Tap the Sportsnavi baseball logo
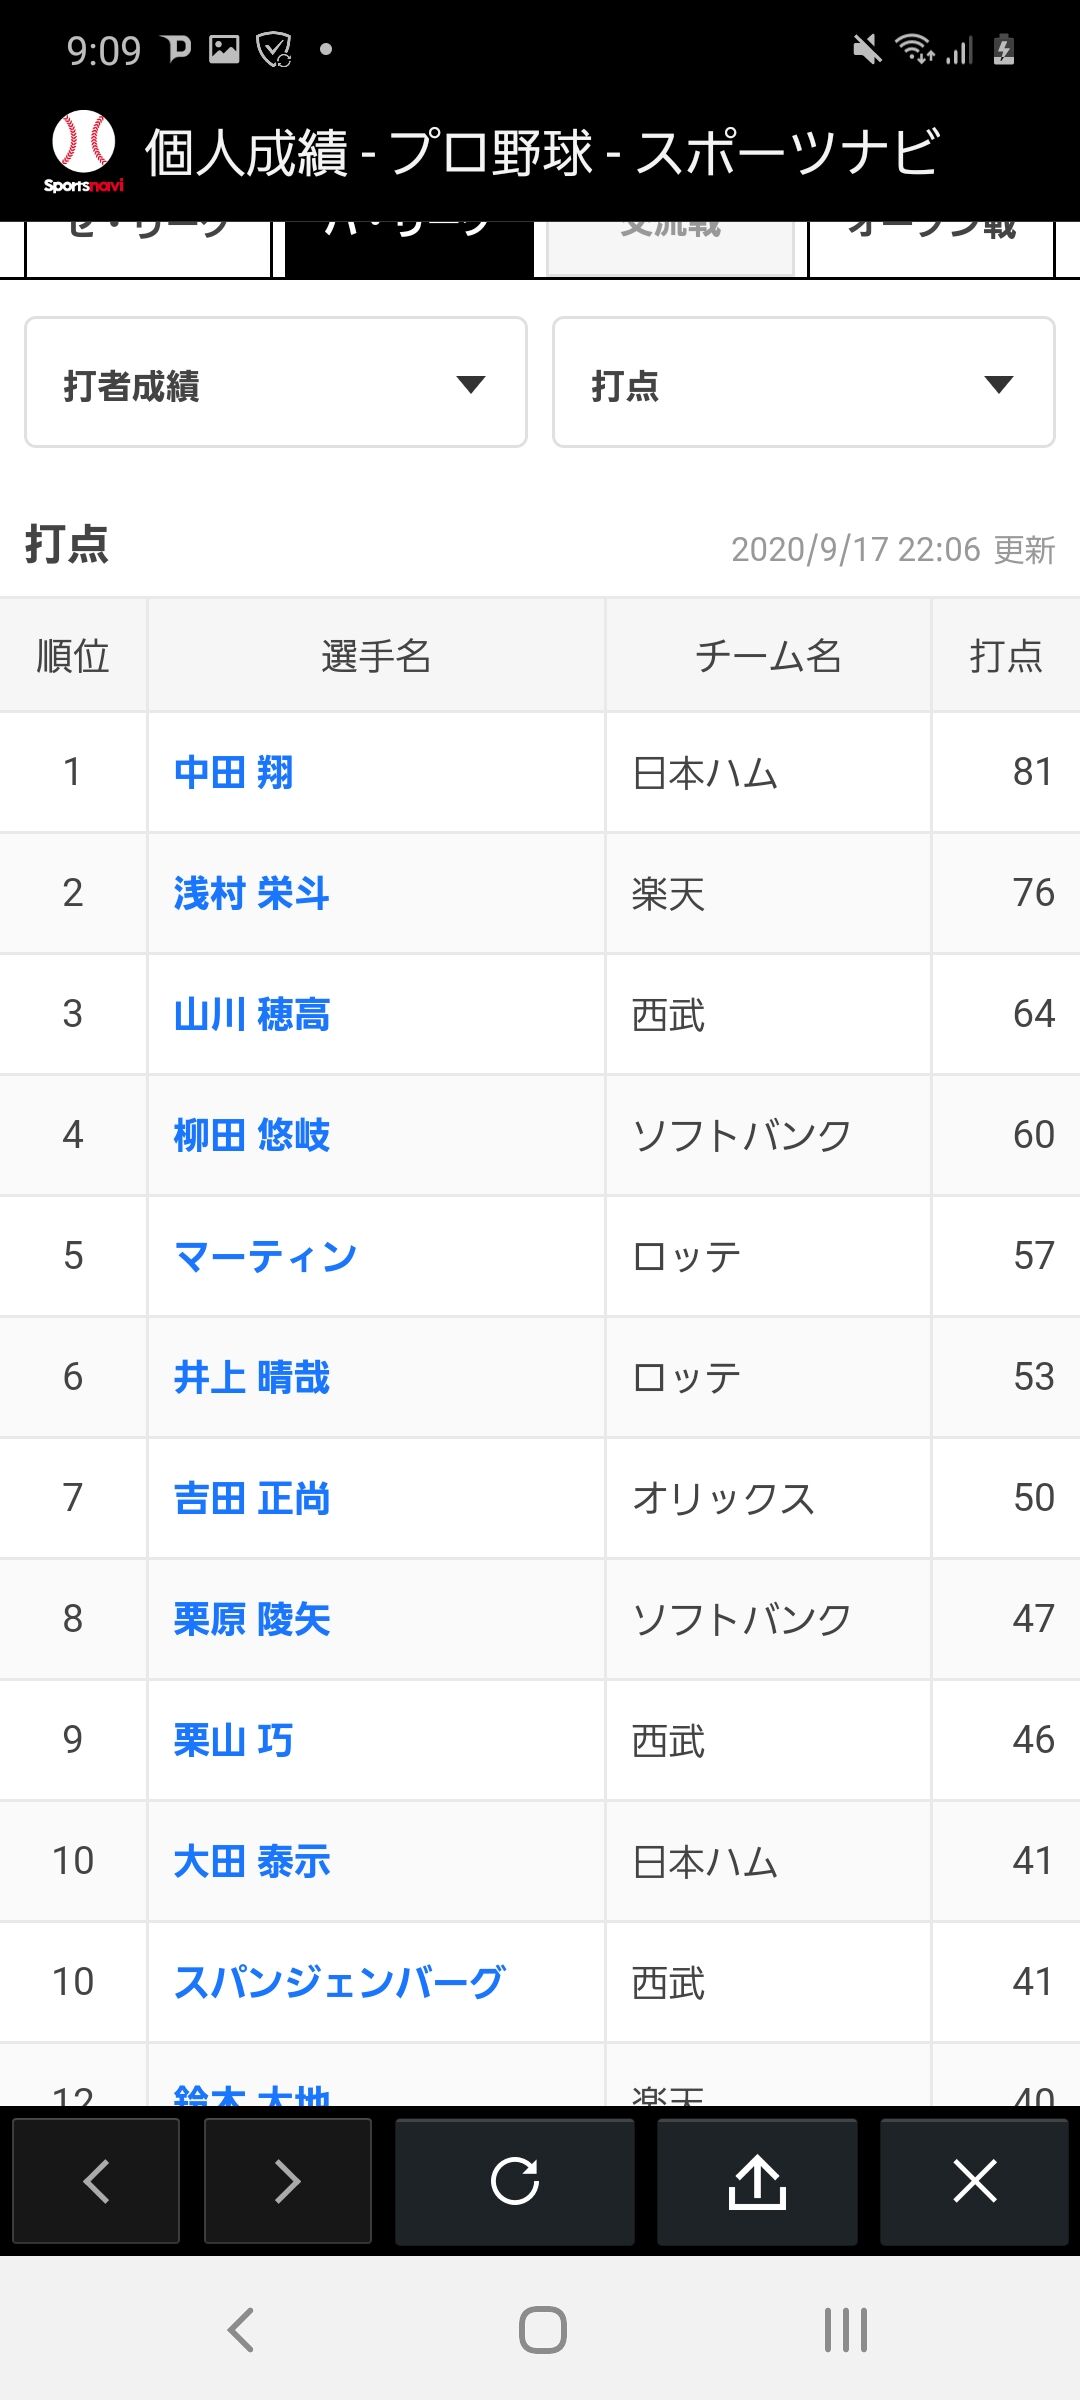The height and width of the screenshot is (2400, 1080). pos(84,151)
